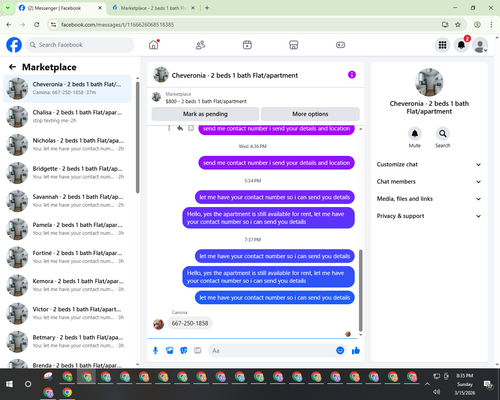The height and width of the screenshot is (400, 500).
Task: Search in conversation magnifier icon
Action: coord(443,134)
